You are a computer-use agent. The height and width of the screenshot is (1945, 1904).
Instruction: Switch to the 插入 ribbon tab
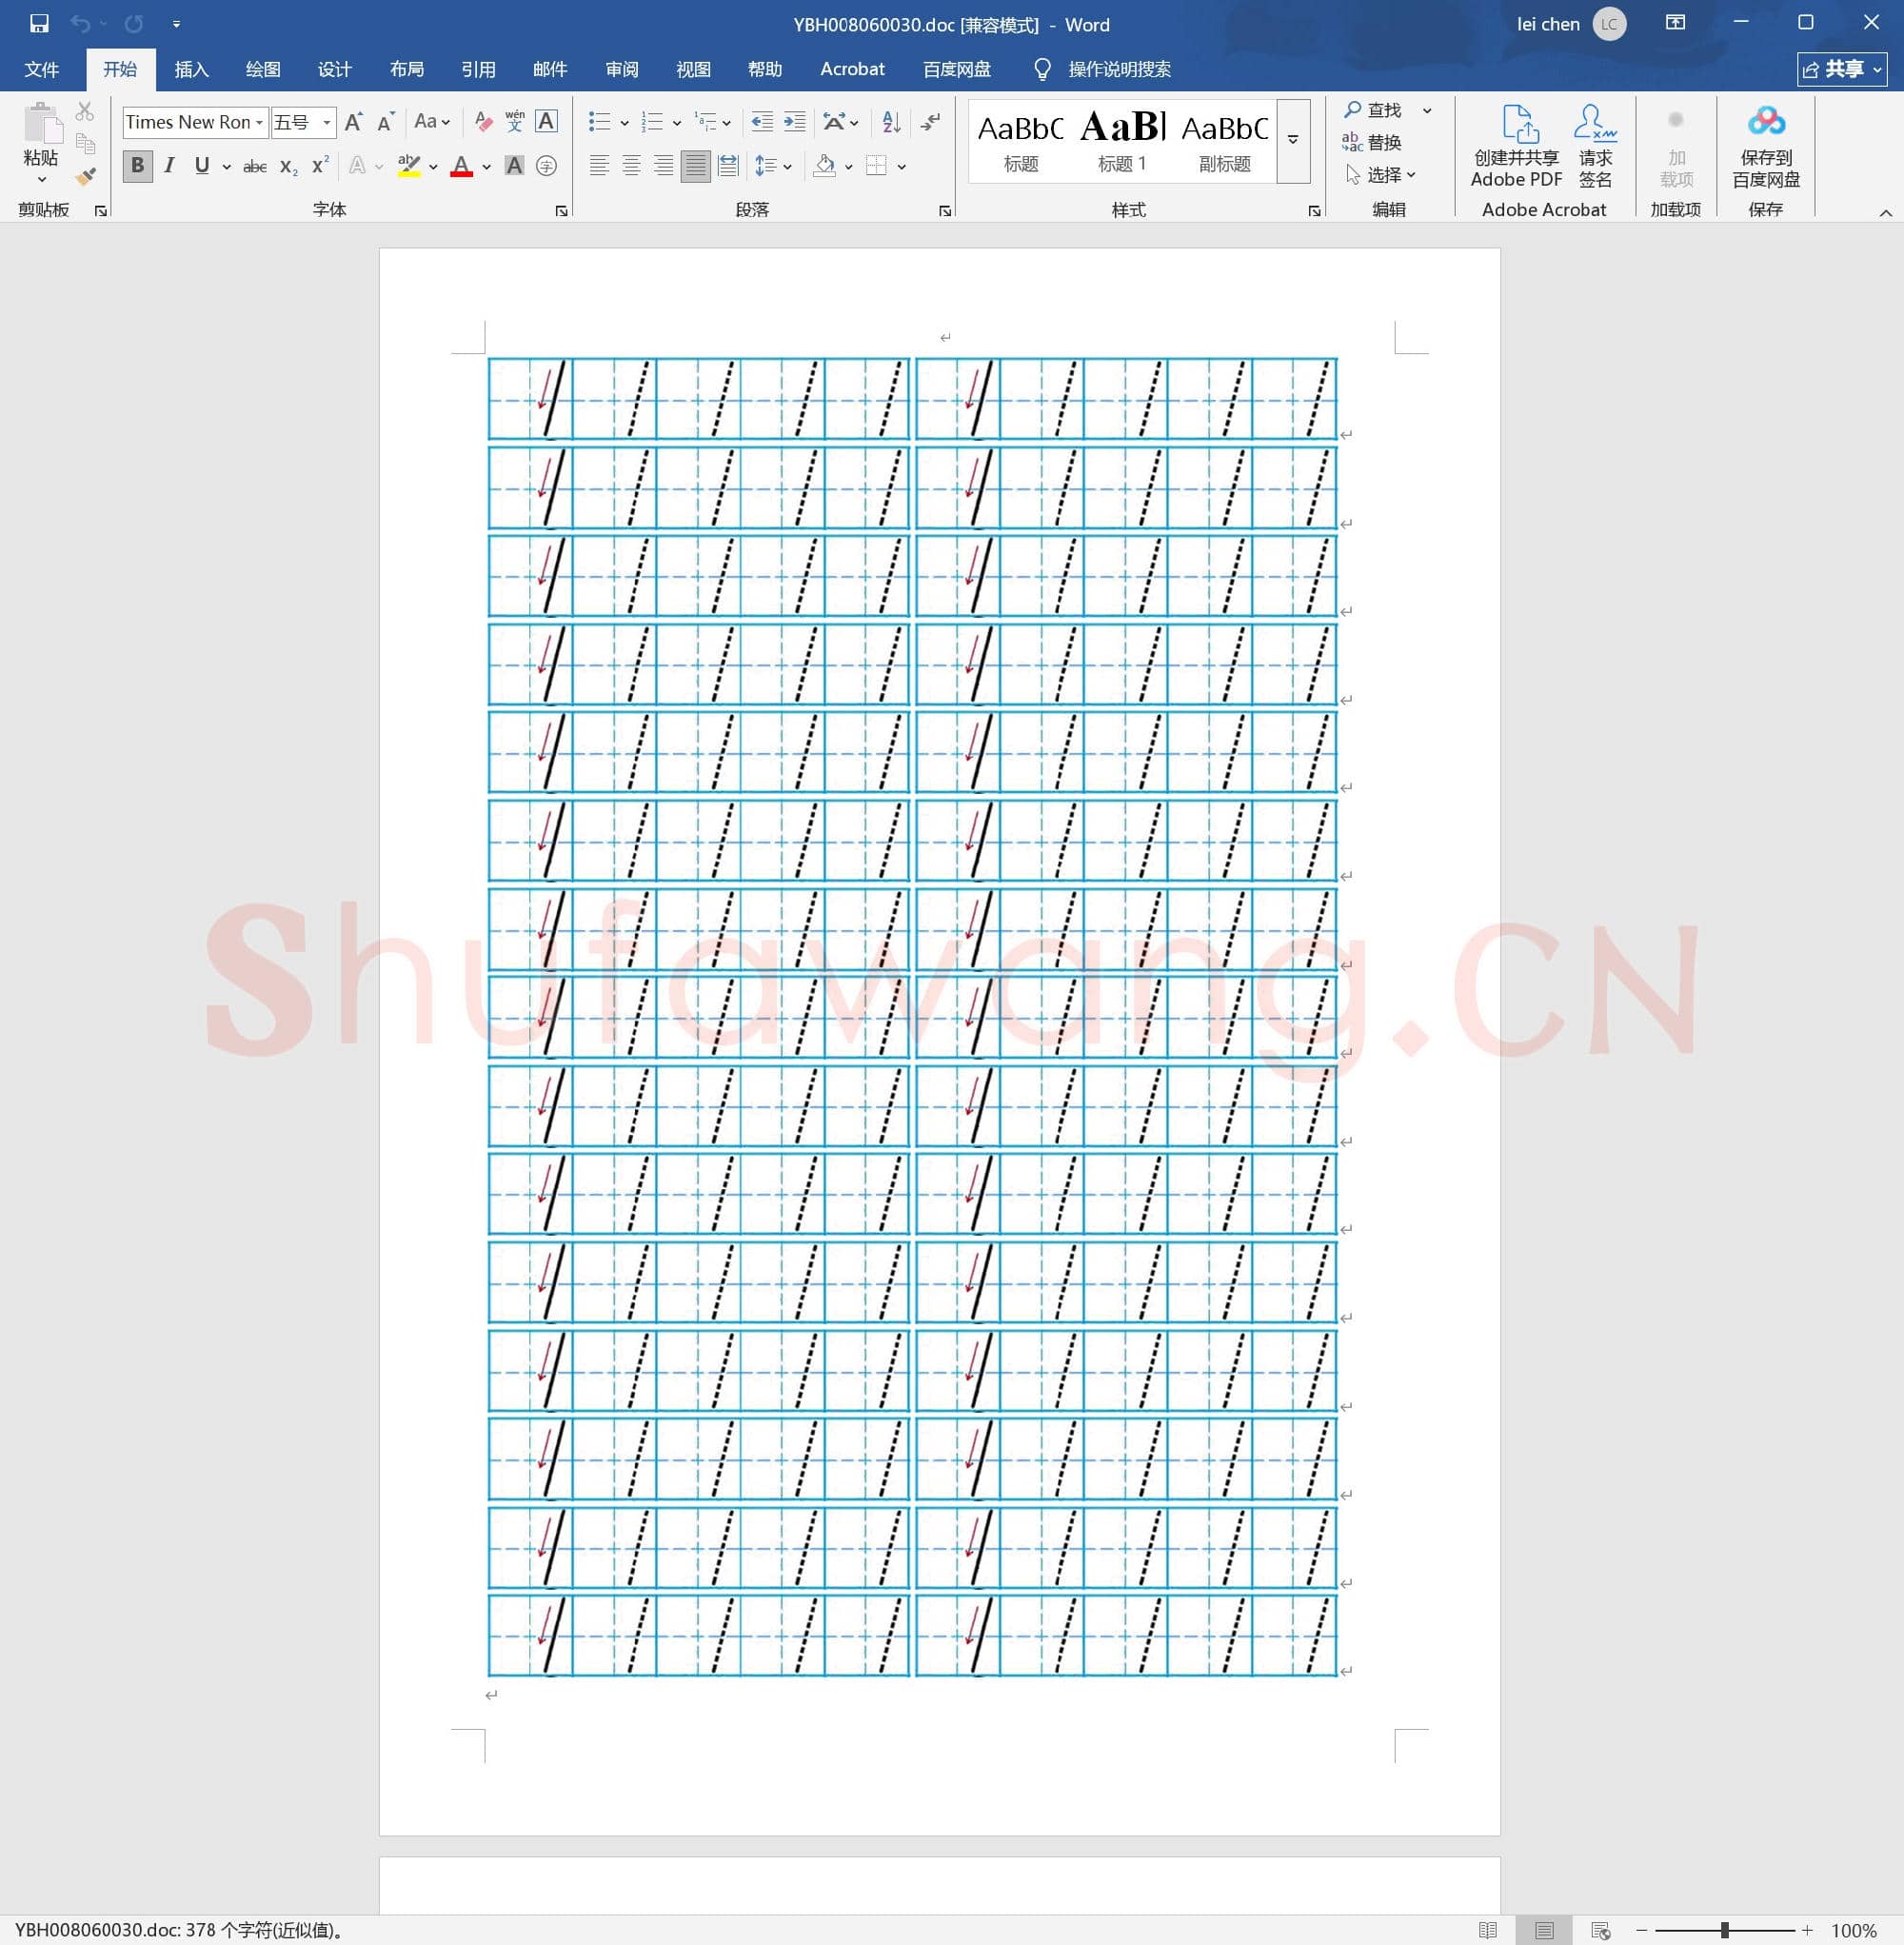(191, 69)
